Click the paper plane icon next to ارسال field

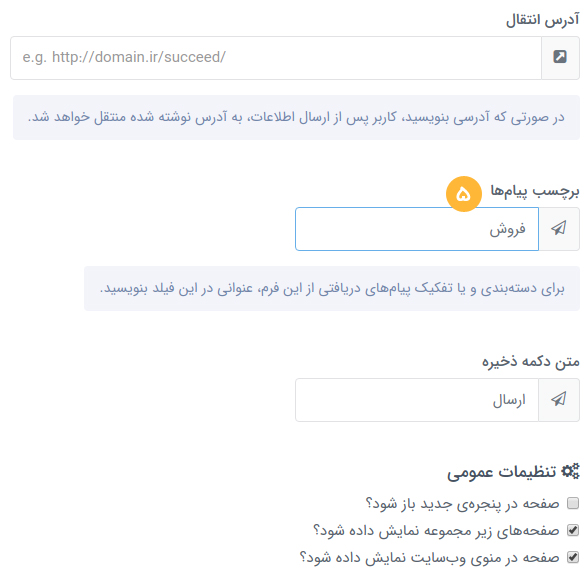(559, 399)
